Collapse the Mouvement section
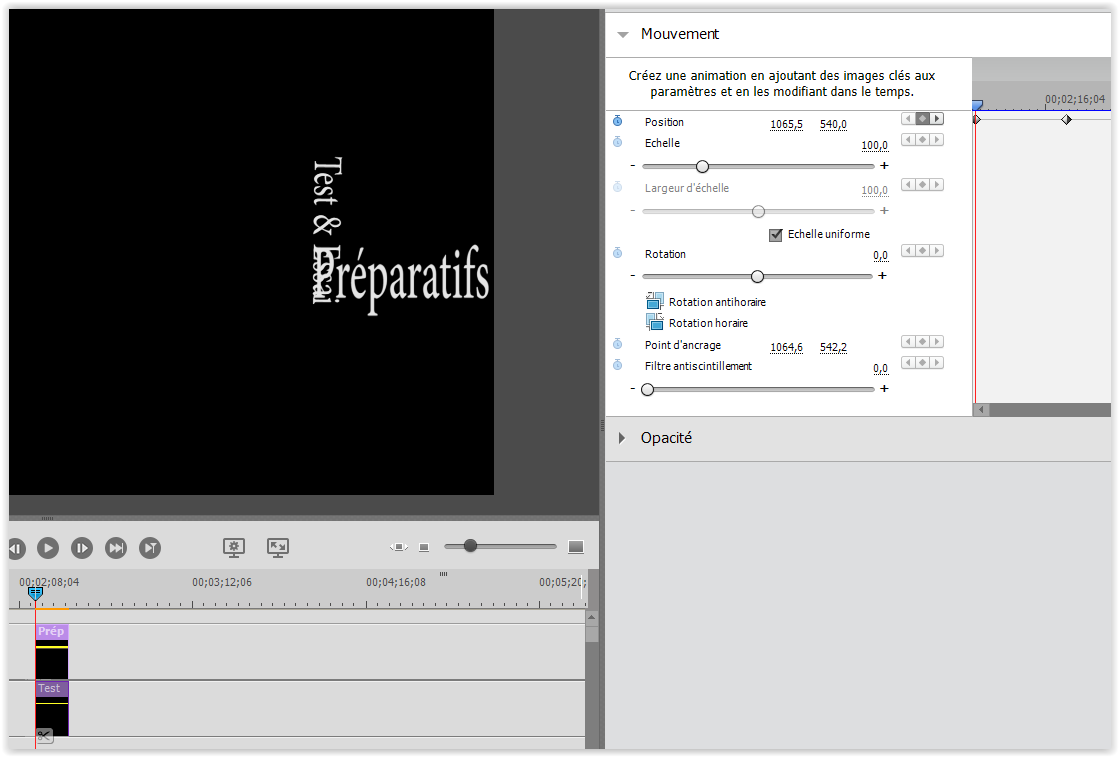Viewport: 1119px width, 757px height. click(x=623, y=34)
